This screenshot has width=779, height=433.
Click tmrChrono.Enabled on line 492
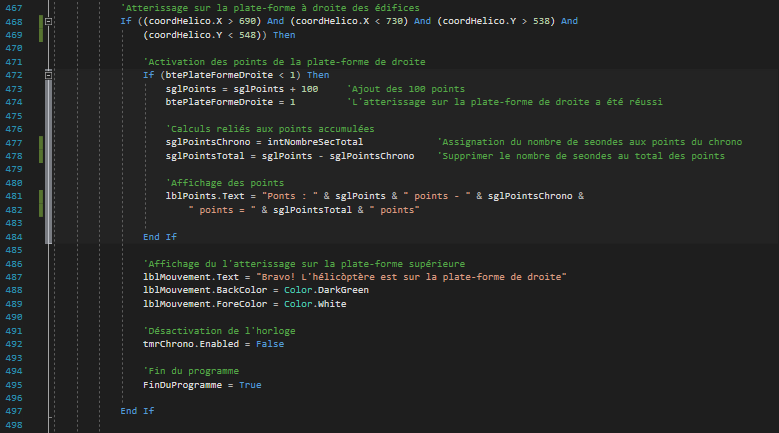pyautogui.click(x=191, y=344)
